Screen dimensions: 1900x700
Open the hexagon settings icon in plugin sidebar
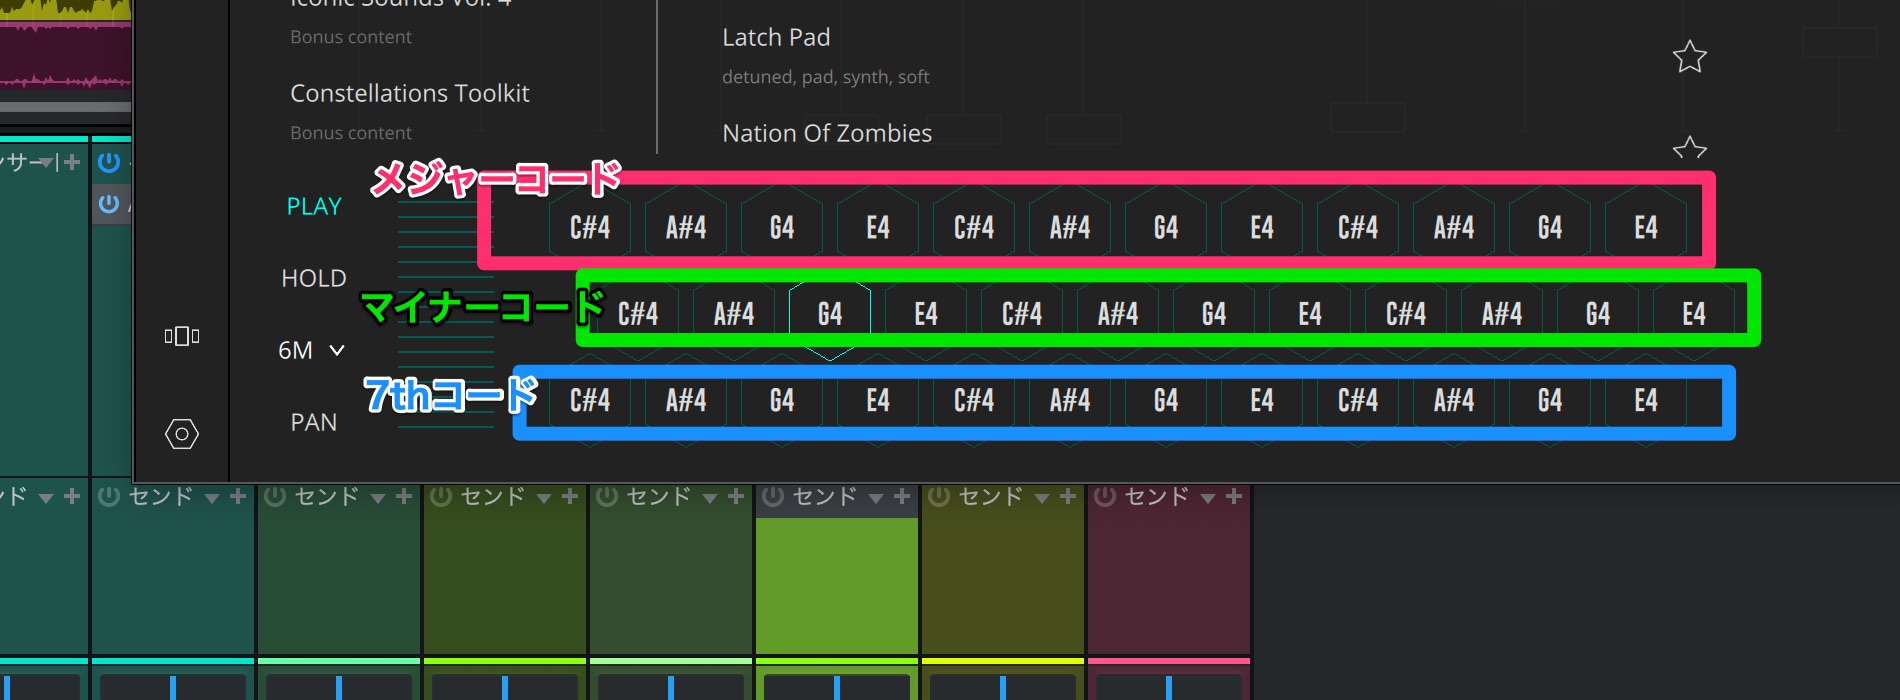pyautogui.click(x=182, y=434)
